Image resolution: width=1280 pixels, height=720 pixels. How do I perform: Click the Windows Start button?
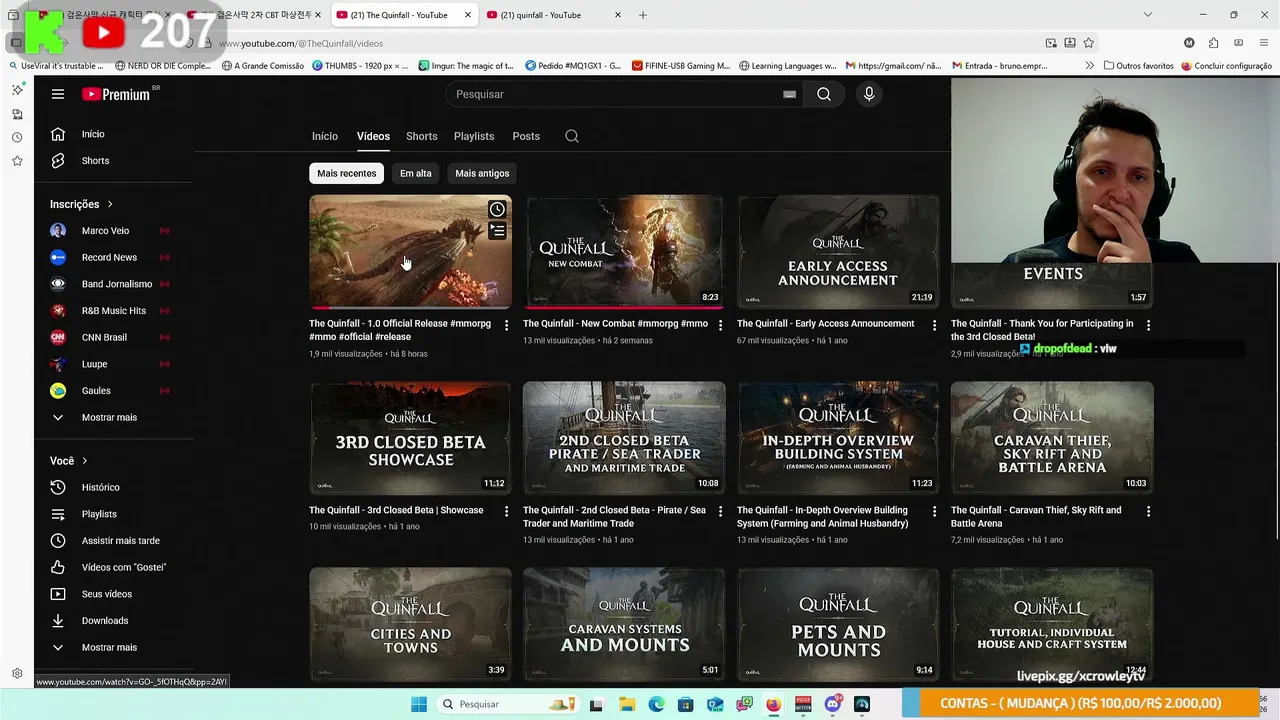[x=418, y=704]
